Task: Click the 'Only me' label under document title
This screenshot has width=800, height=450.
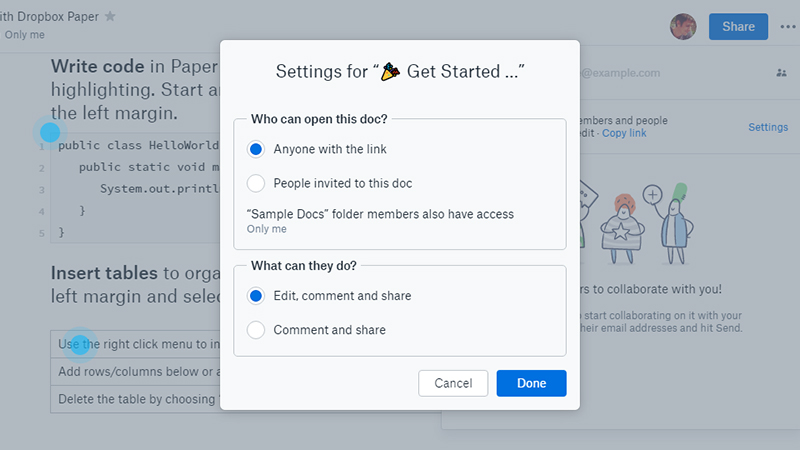Action: 24,35
